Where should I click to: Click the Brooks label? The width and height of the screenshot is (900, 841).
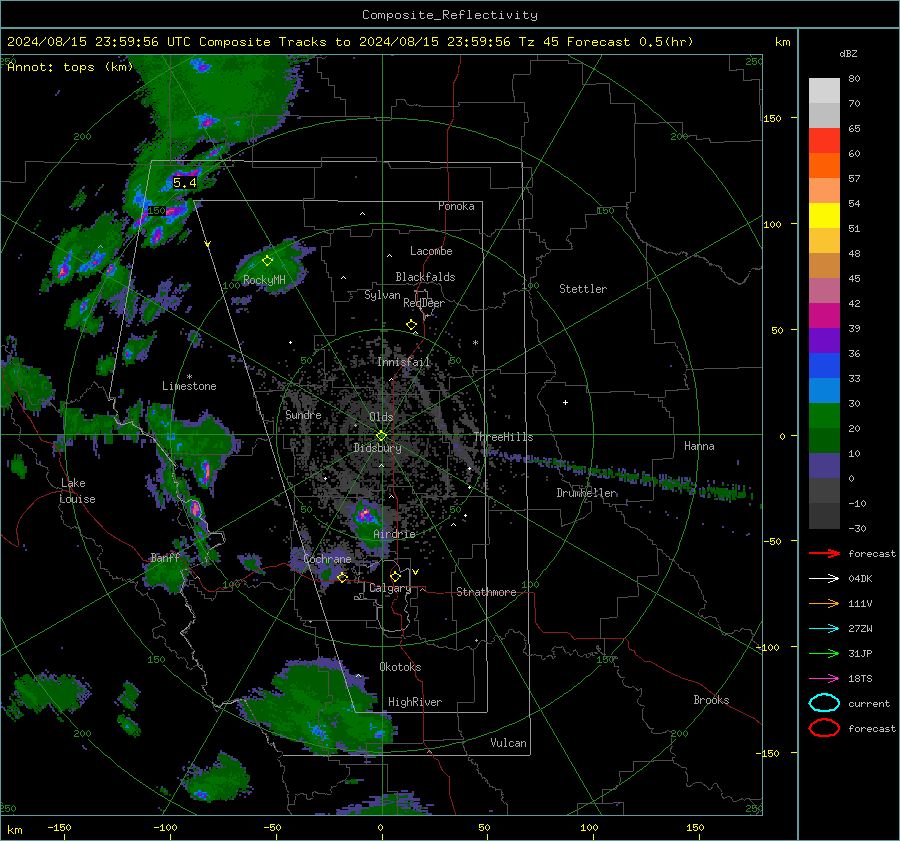click(711, 700)
